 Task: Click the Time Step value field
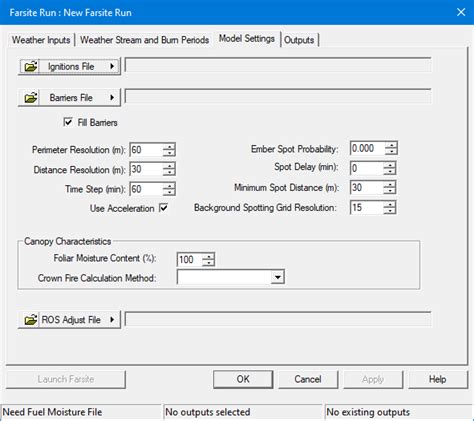(146, 189)
